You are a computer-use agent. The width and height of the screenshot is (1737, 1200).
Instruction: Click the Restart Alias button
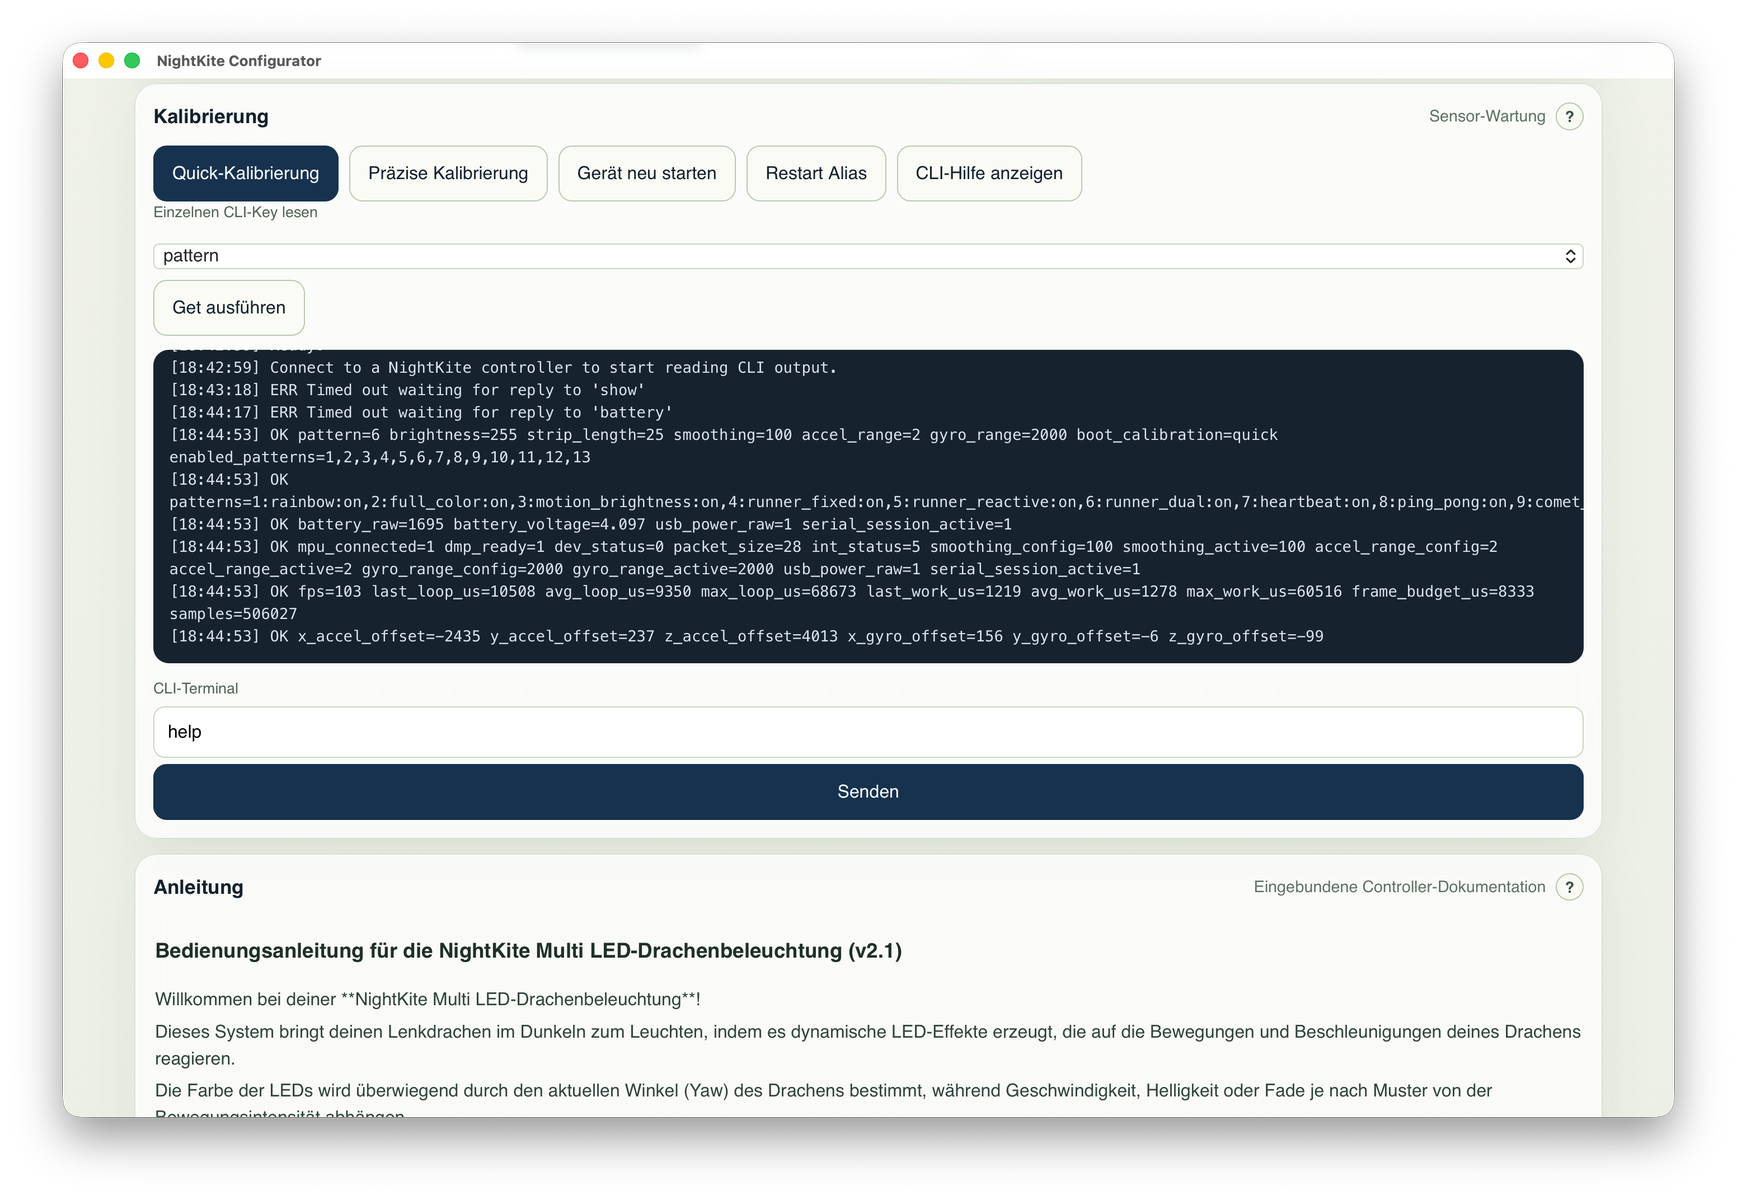click(x=815, y=173)
